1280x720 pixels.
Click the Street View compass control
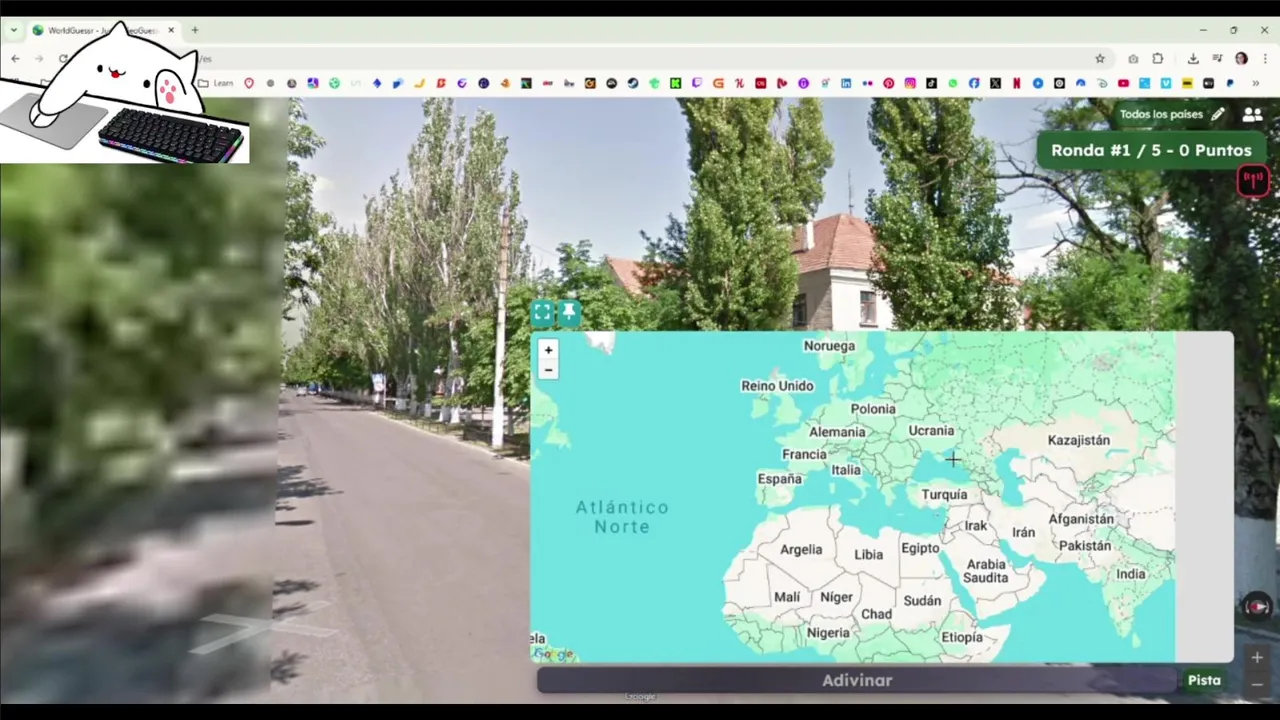point(1257,606)
